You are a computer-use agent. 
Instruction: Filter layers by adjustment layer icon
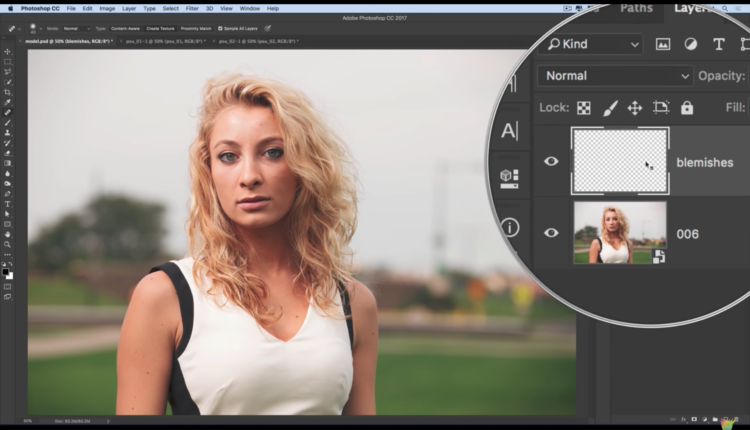tap(691, 44)
